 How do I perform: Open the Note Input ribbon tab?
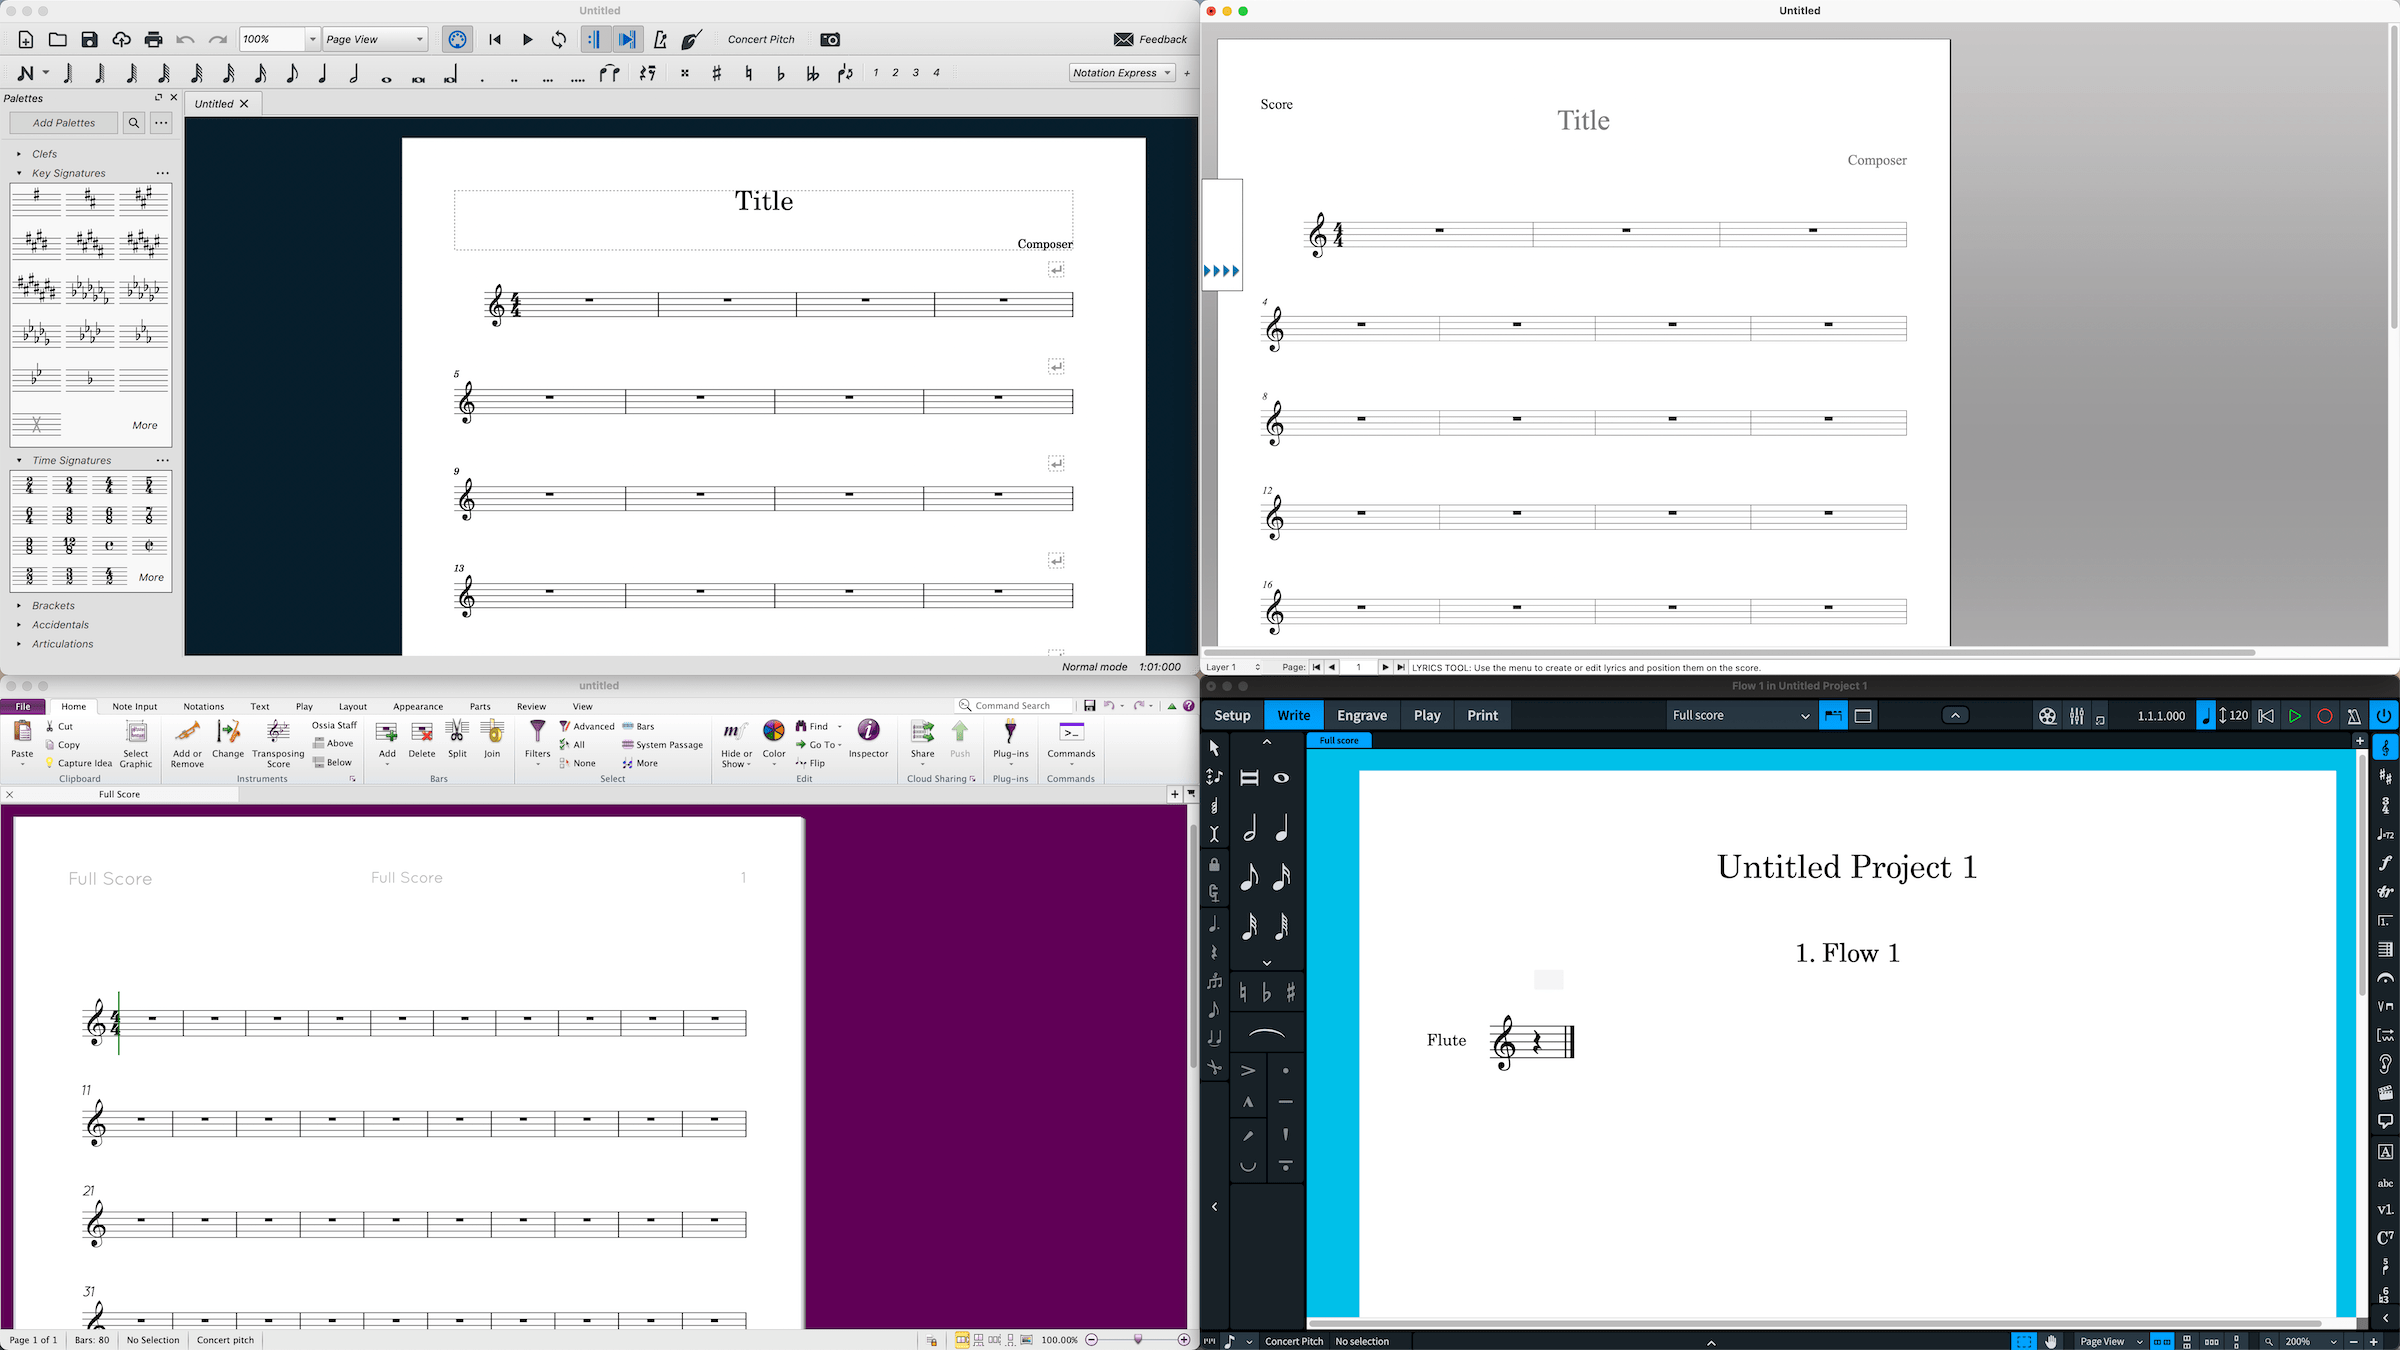click(x=134, y=707)
